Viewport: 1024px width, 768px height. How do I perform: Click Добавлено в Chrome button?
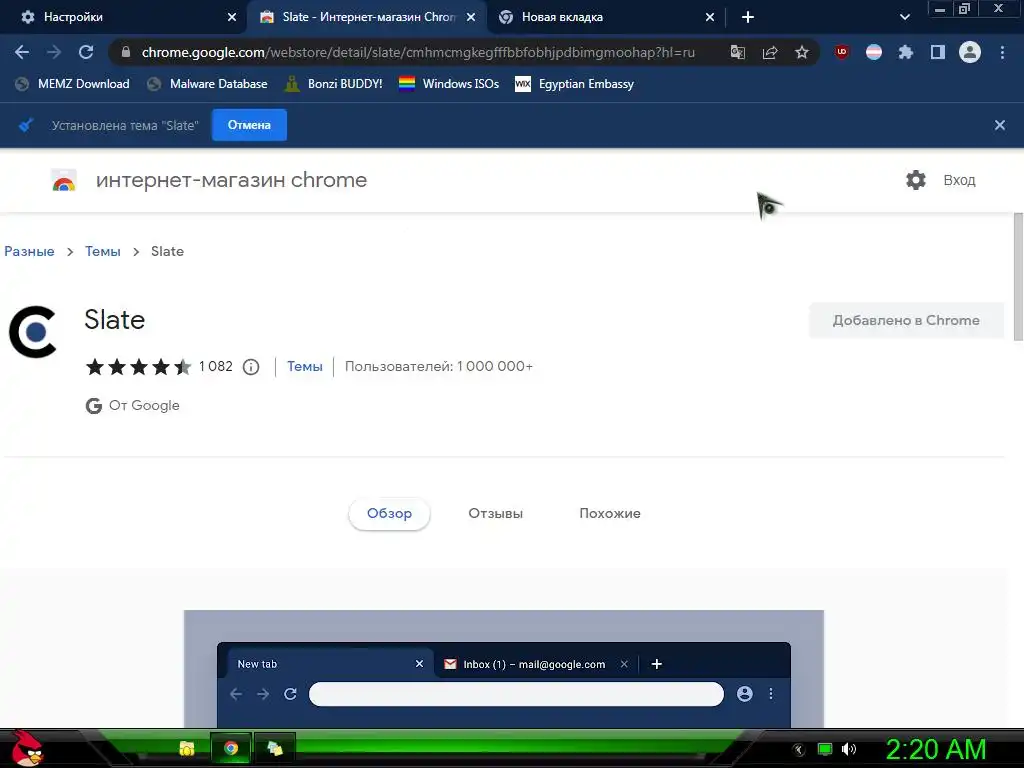pyautogui.click(x=906, y=320)
